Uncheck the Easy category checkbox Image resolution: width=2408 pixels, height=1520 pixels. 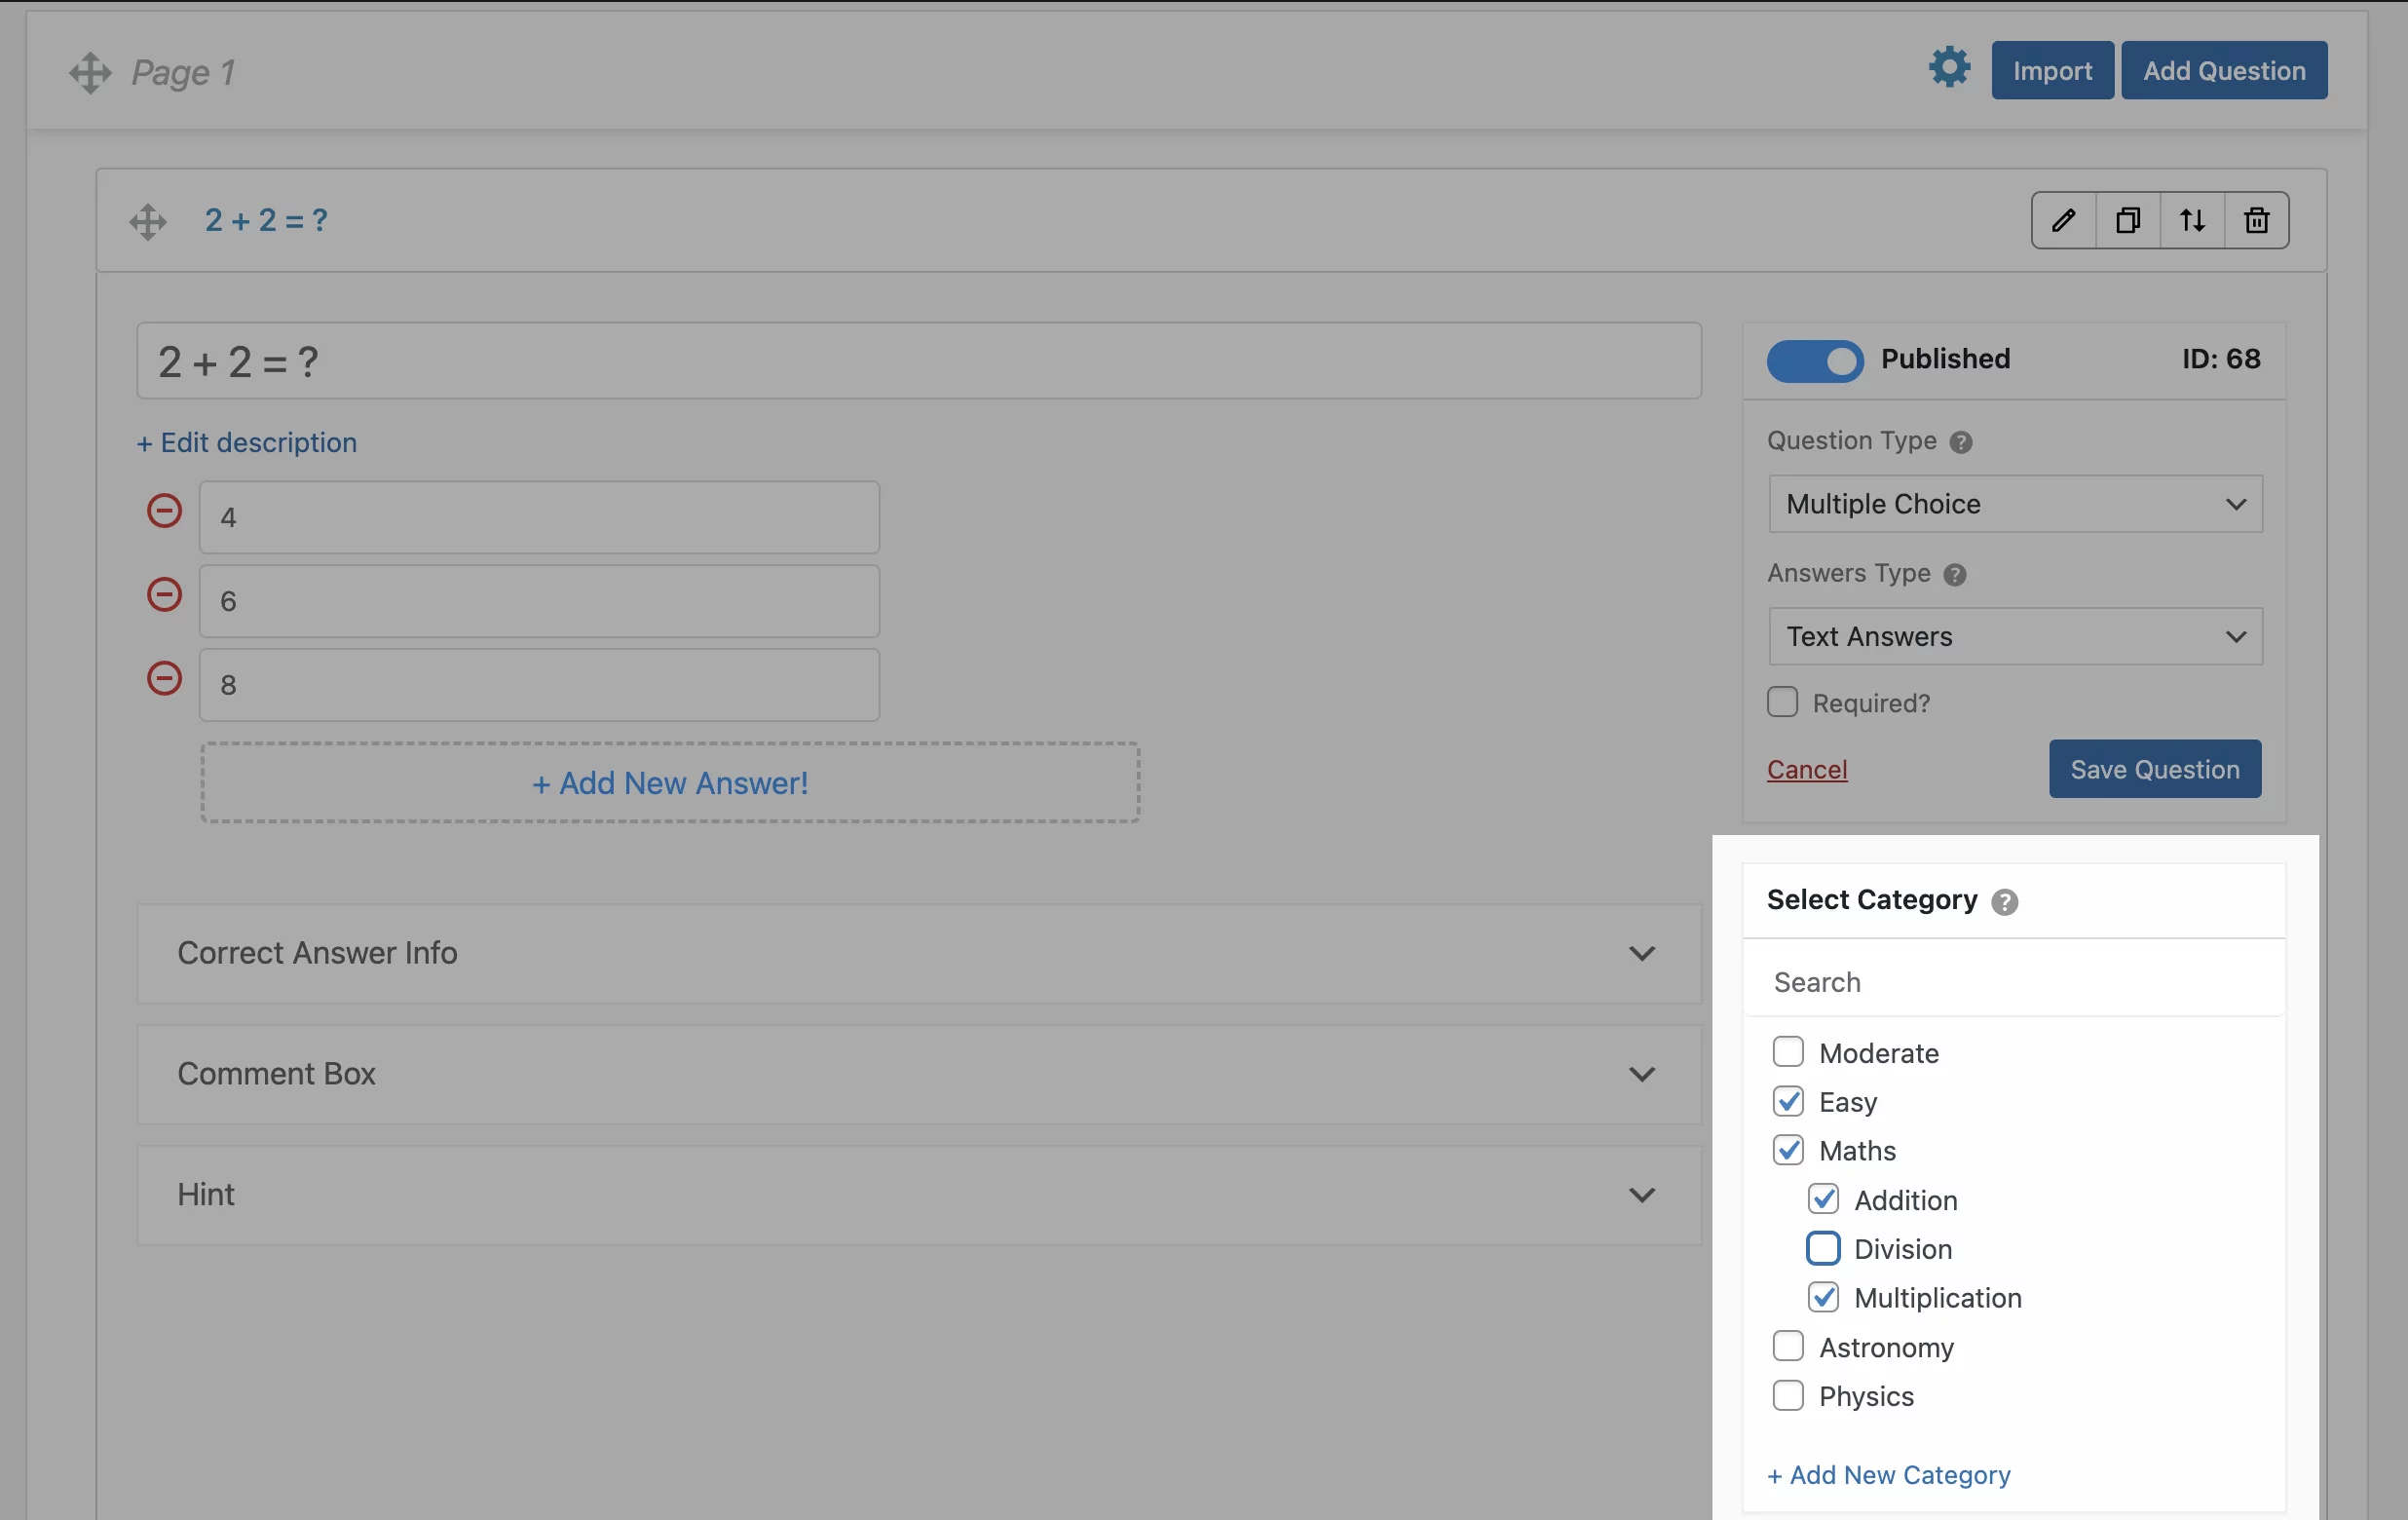click(x=1788, y=1101)
